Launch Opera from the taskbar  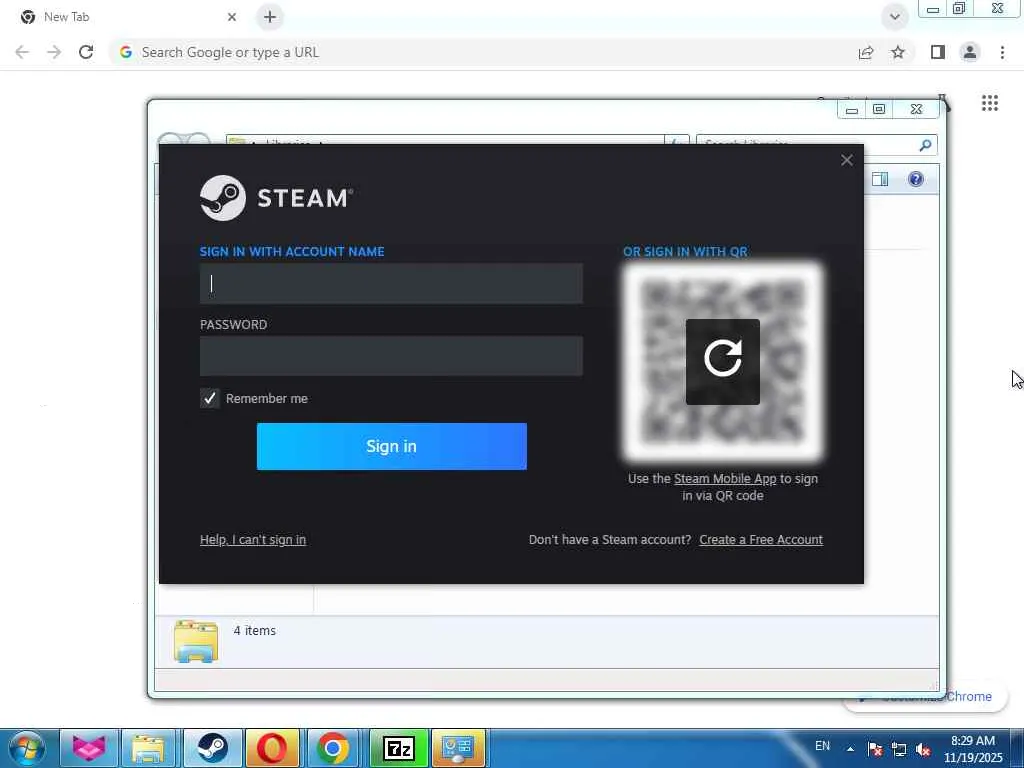(x=272, y=748)
